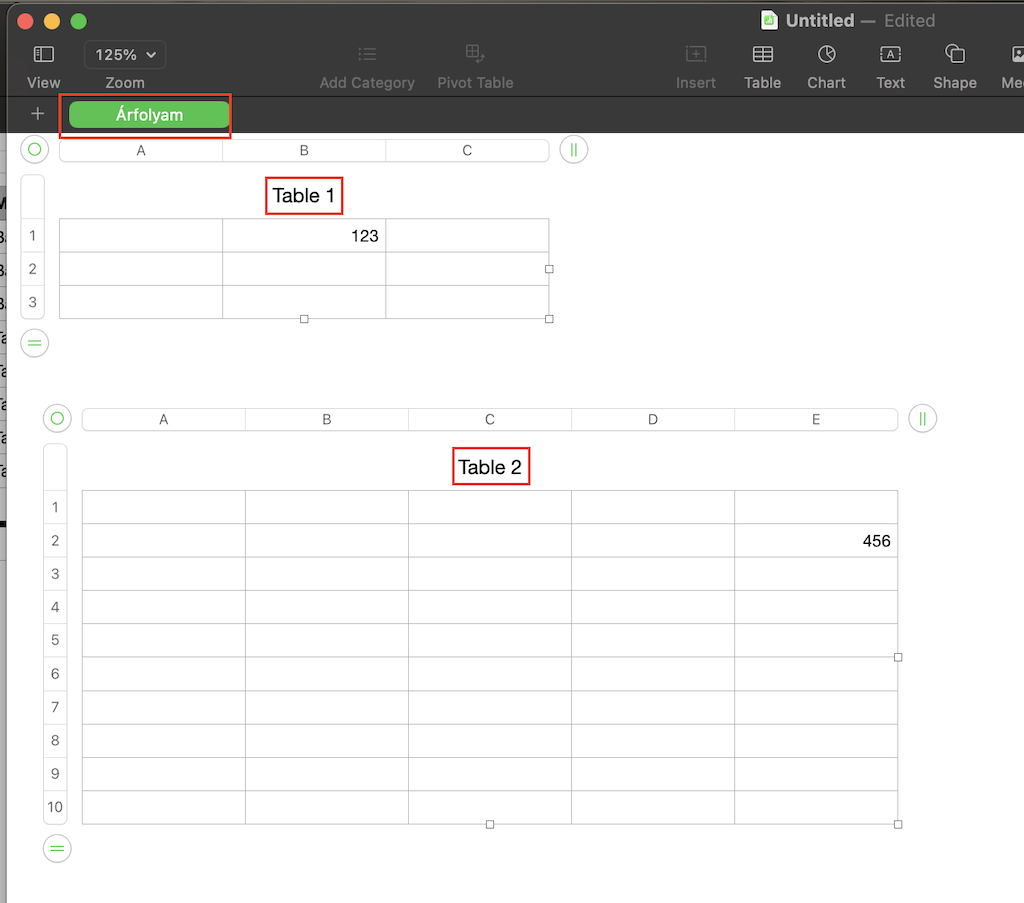Select the cell containing 123
The width and height of the screenshot is (1024, 903).
point(304,236)
